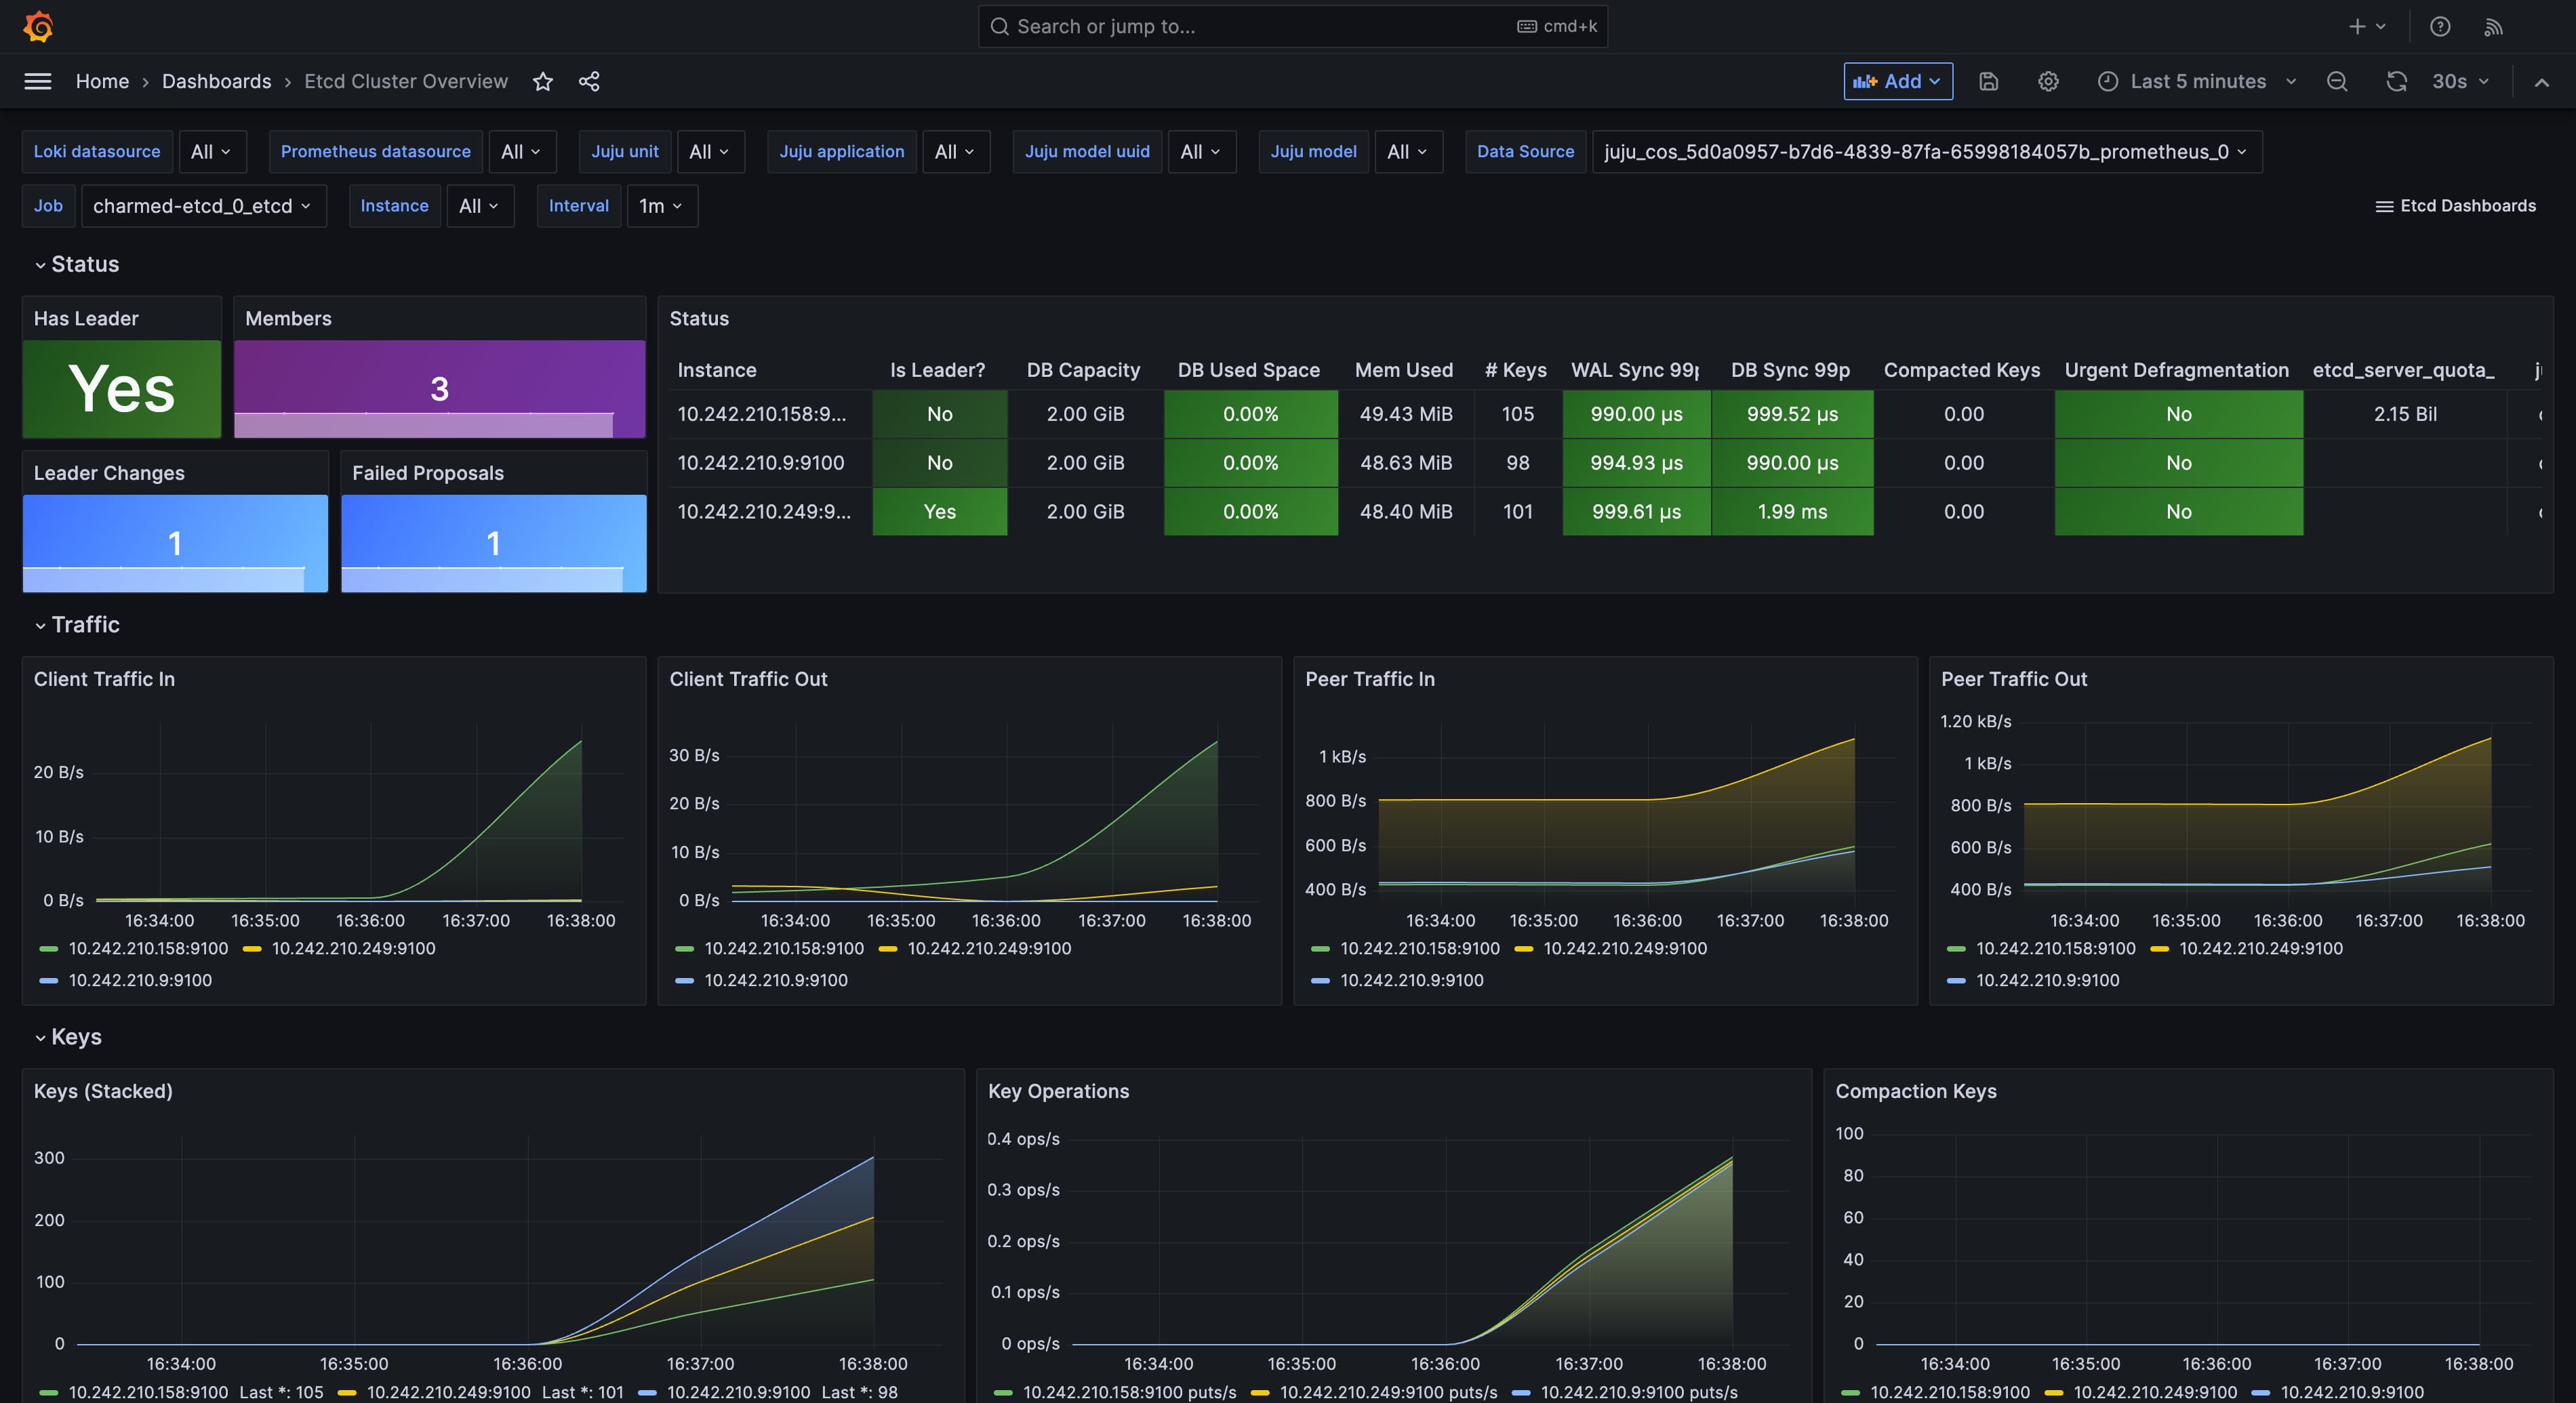Sort Status table by Urgent Defragmentation column
The width and height of the screenshot is (2576, 1403).
point(2176,370)
